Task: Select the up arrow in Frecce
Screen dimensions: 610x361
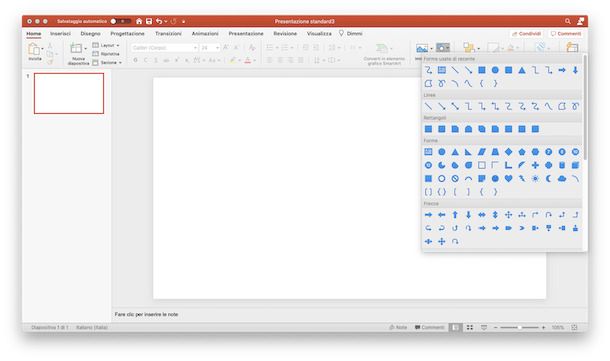Action: (x=455, y=215)
